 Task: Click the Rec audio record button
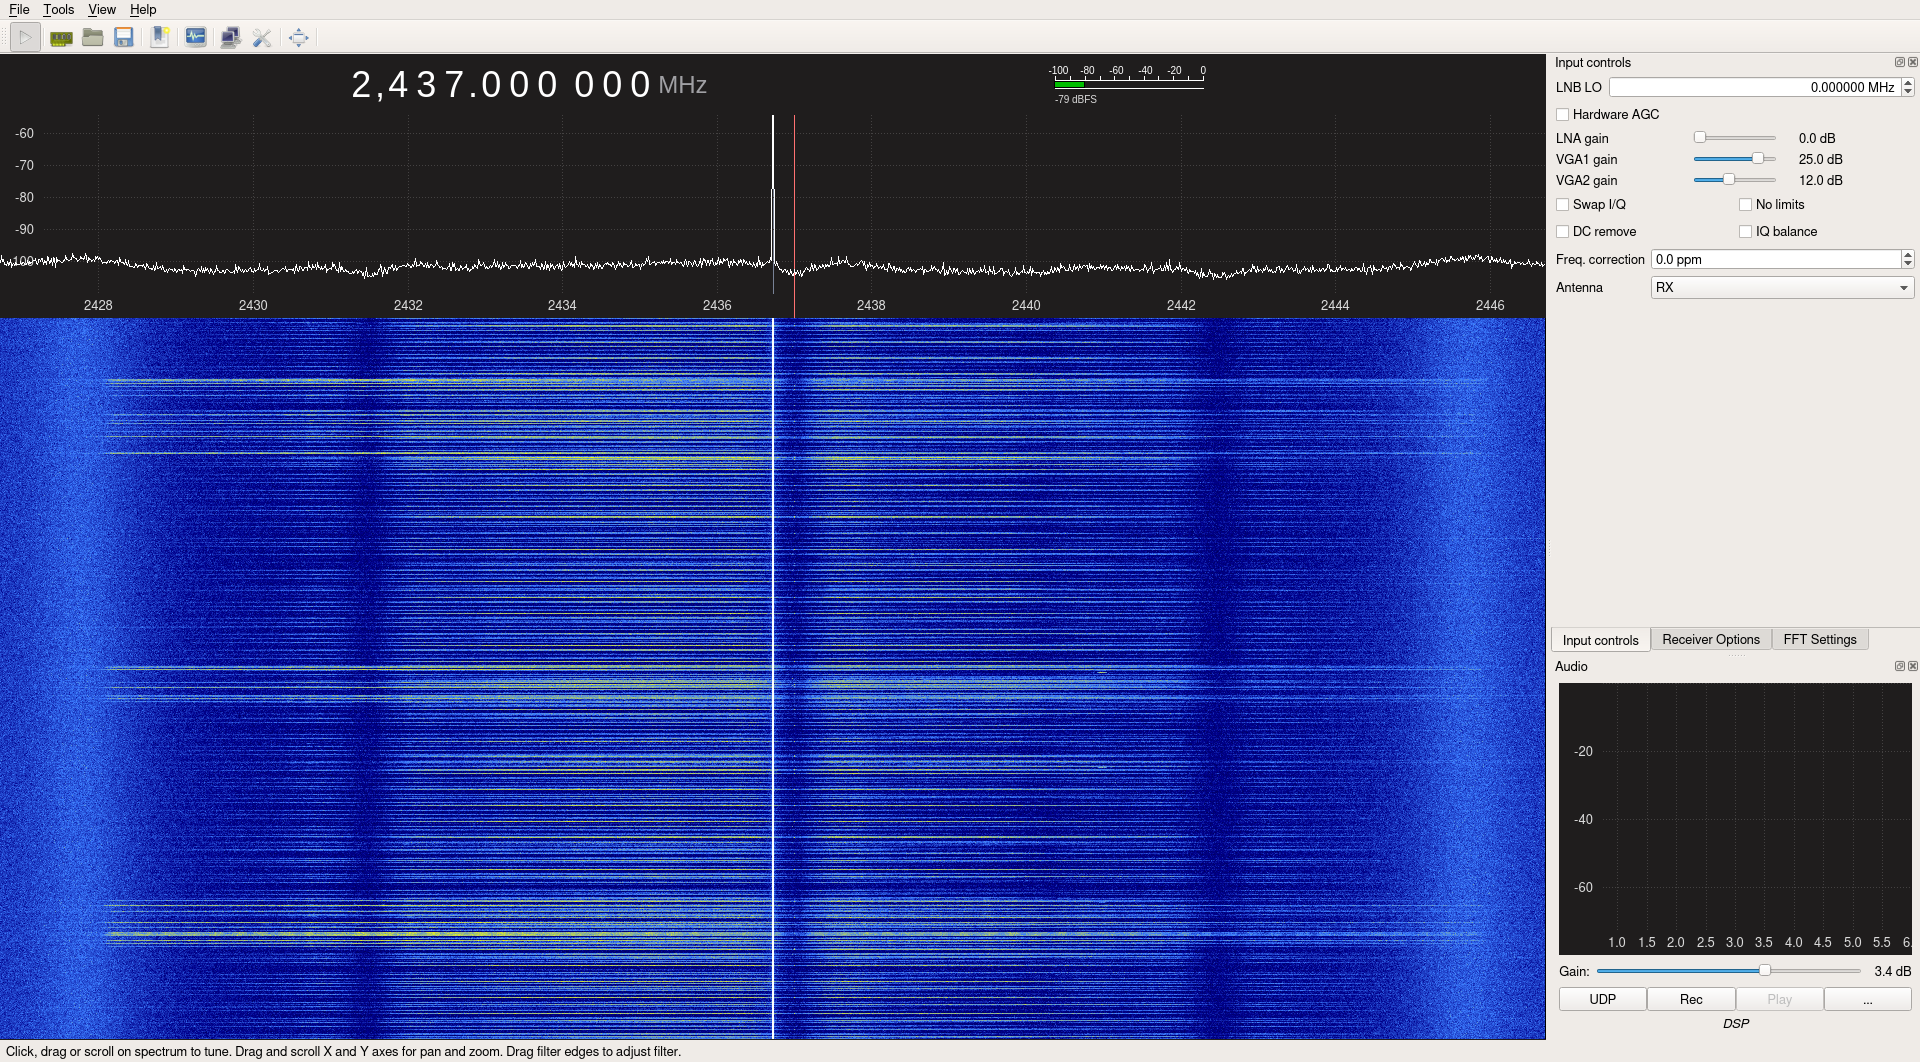tap(1691, 999)
